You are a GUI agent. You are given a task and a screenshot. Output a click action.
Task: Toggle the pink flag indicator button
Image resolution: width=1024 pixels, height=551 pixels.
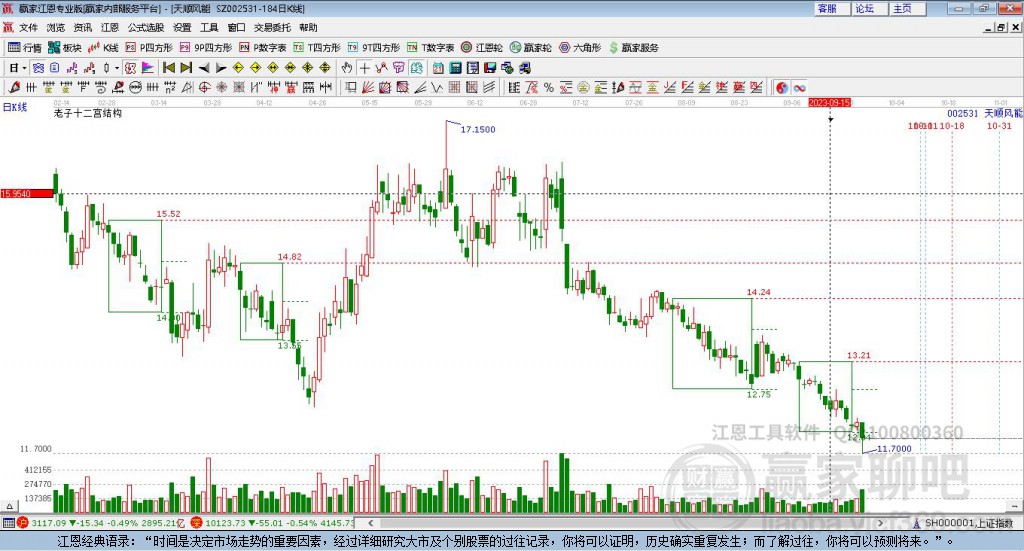pos(148,68)
